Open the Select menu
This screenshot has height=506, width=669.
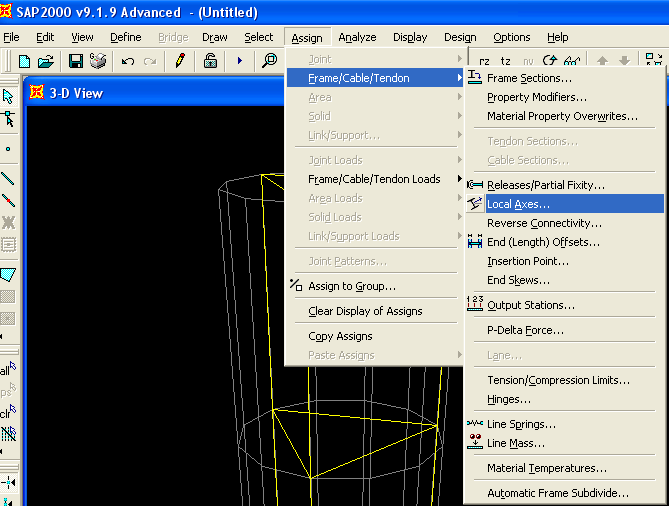point(259,38)
